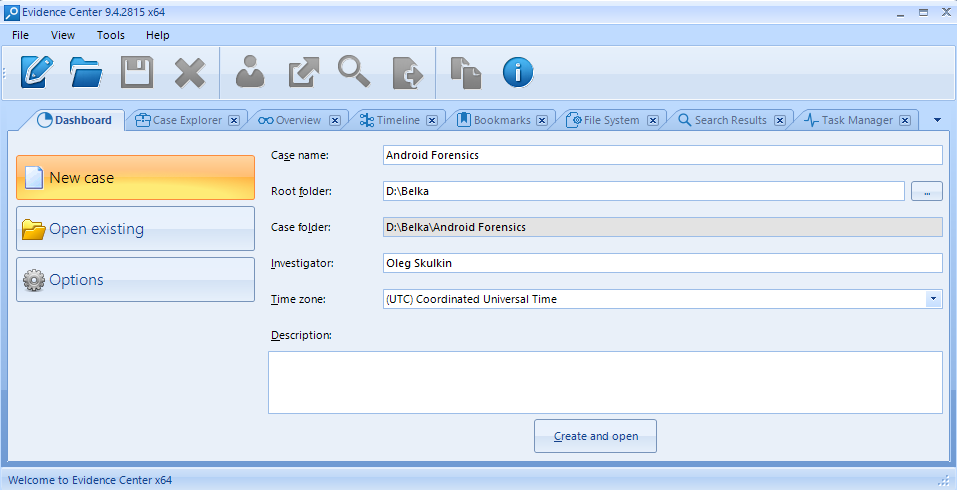Close the Overview tab
The image size is (957, 490).
(334, 120)
